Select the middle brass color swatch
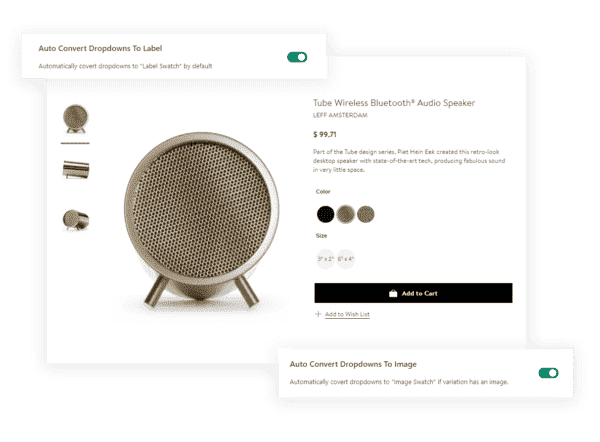600x442 pixels. tap(346, 214)
